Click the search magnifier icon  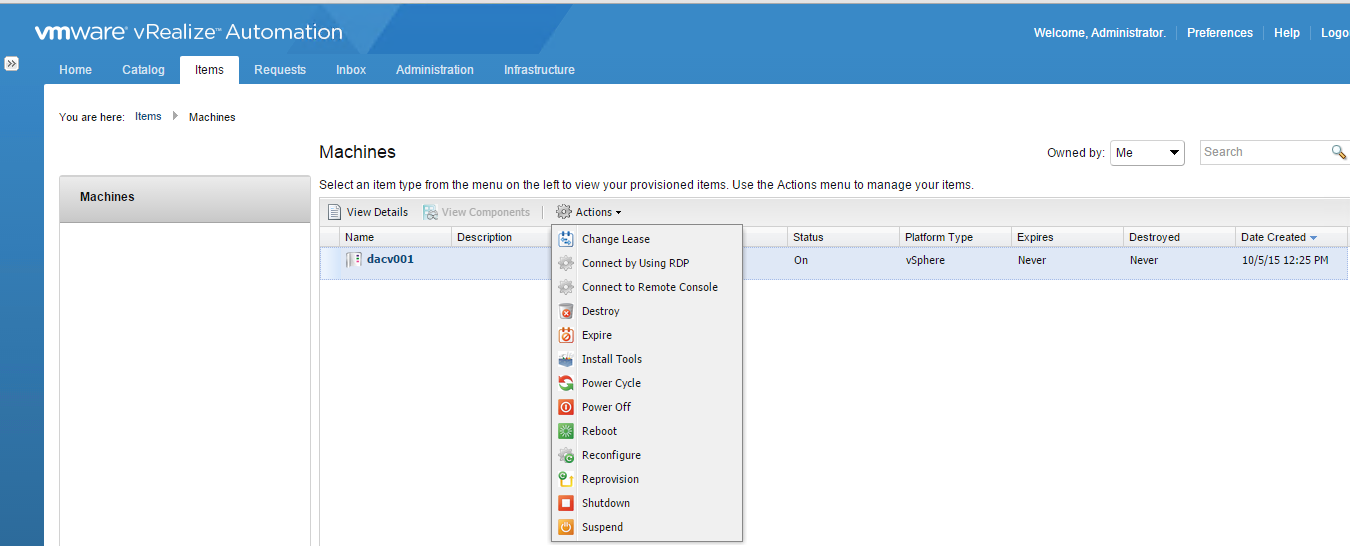coord(1339,152)
